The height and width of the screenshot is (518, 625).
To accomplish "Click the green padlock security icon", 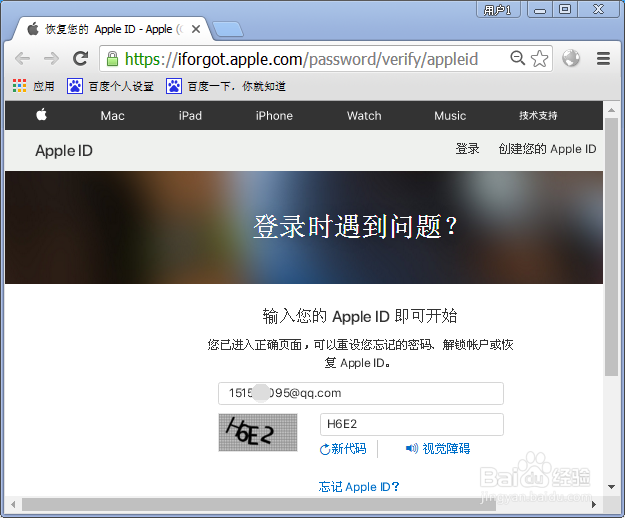I will click(x=112, y=59).
